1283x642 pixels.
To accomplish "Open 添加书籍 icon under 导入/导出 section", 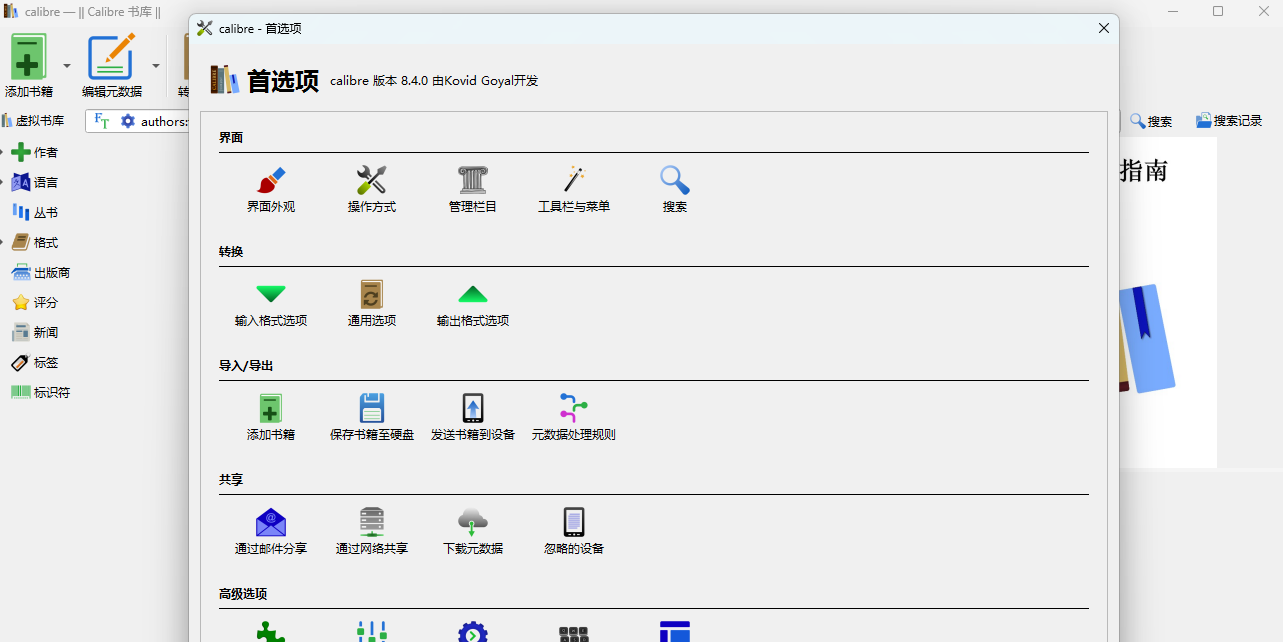I will [x=271, y=409].
